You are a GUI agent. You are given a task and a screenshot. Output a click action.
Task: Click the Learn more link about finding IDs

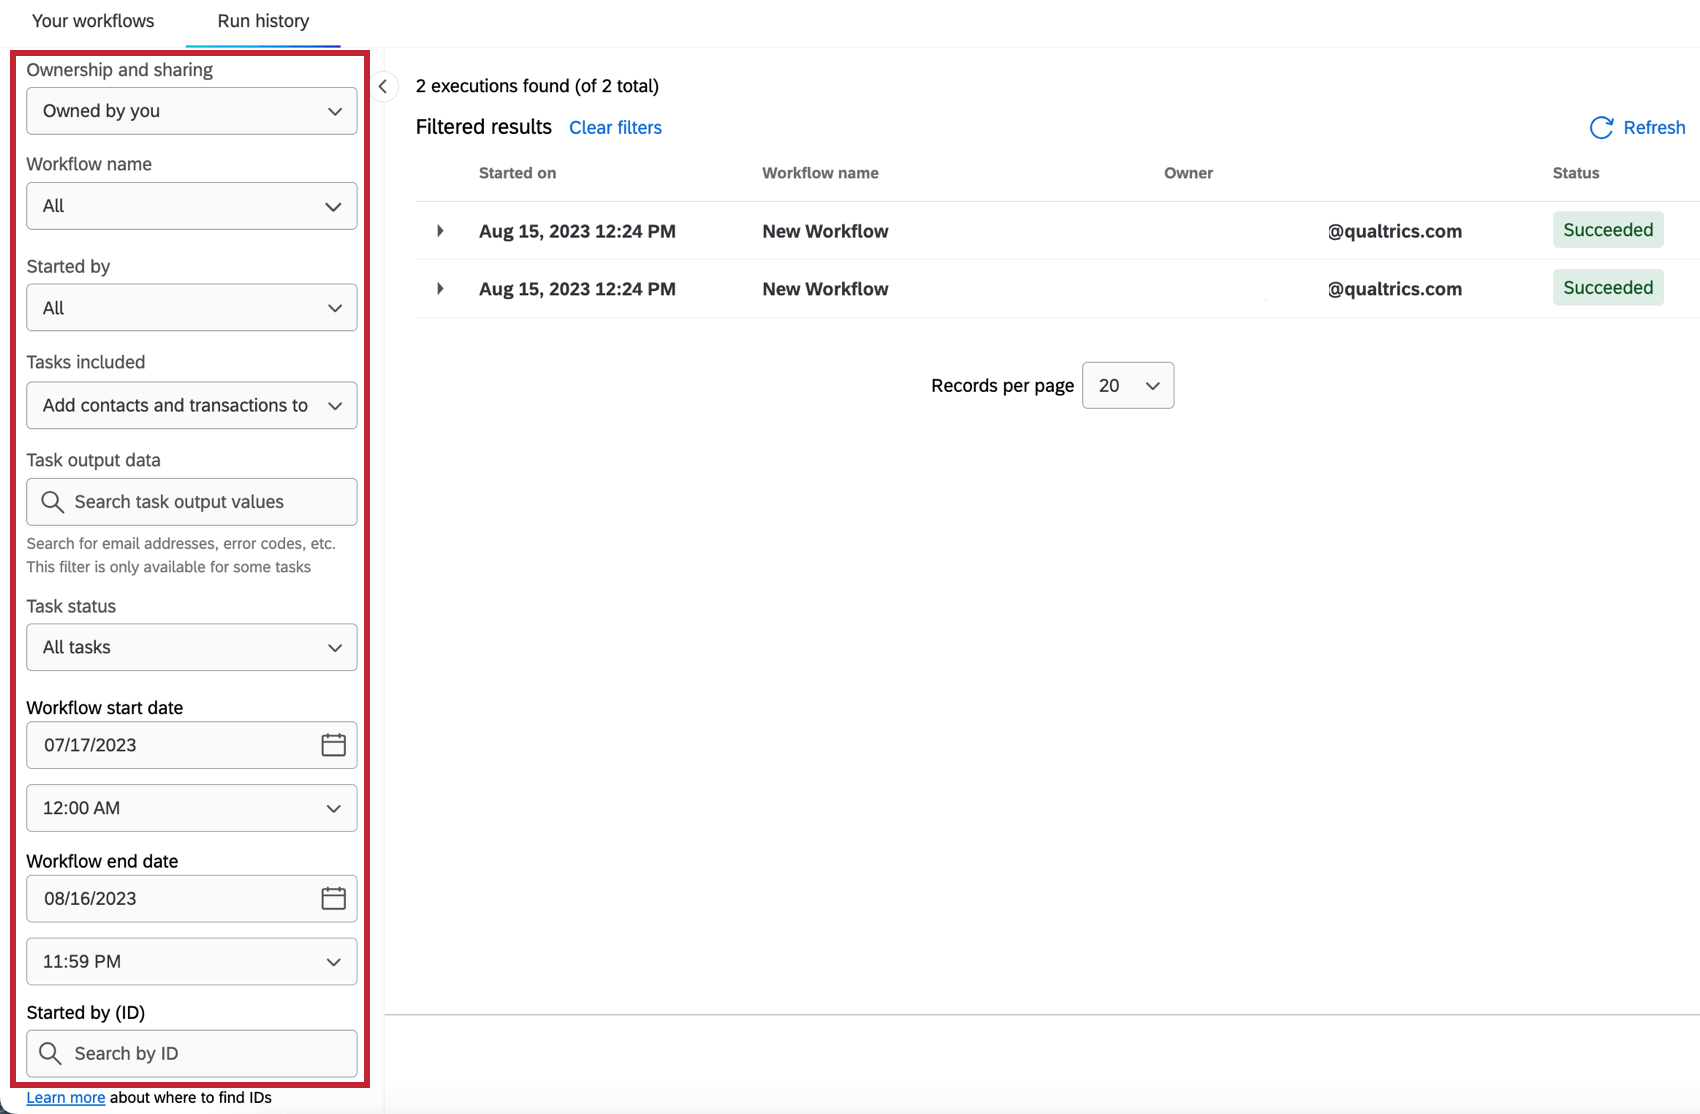pos(64,1097)
